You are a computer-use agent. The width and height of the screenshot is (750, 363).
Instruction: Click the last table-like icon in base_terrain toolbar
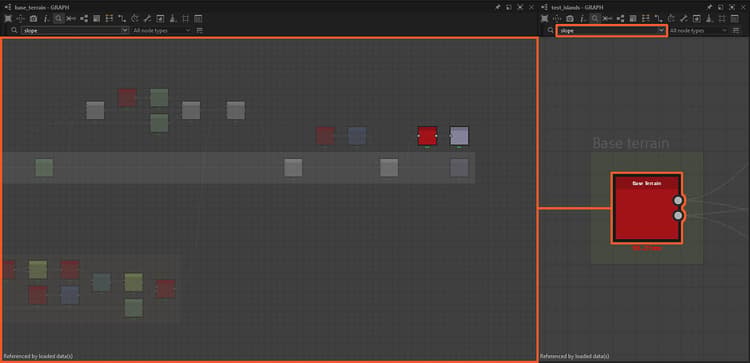coord(198,19)
